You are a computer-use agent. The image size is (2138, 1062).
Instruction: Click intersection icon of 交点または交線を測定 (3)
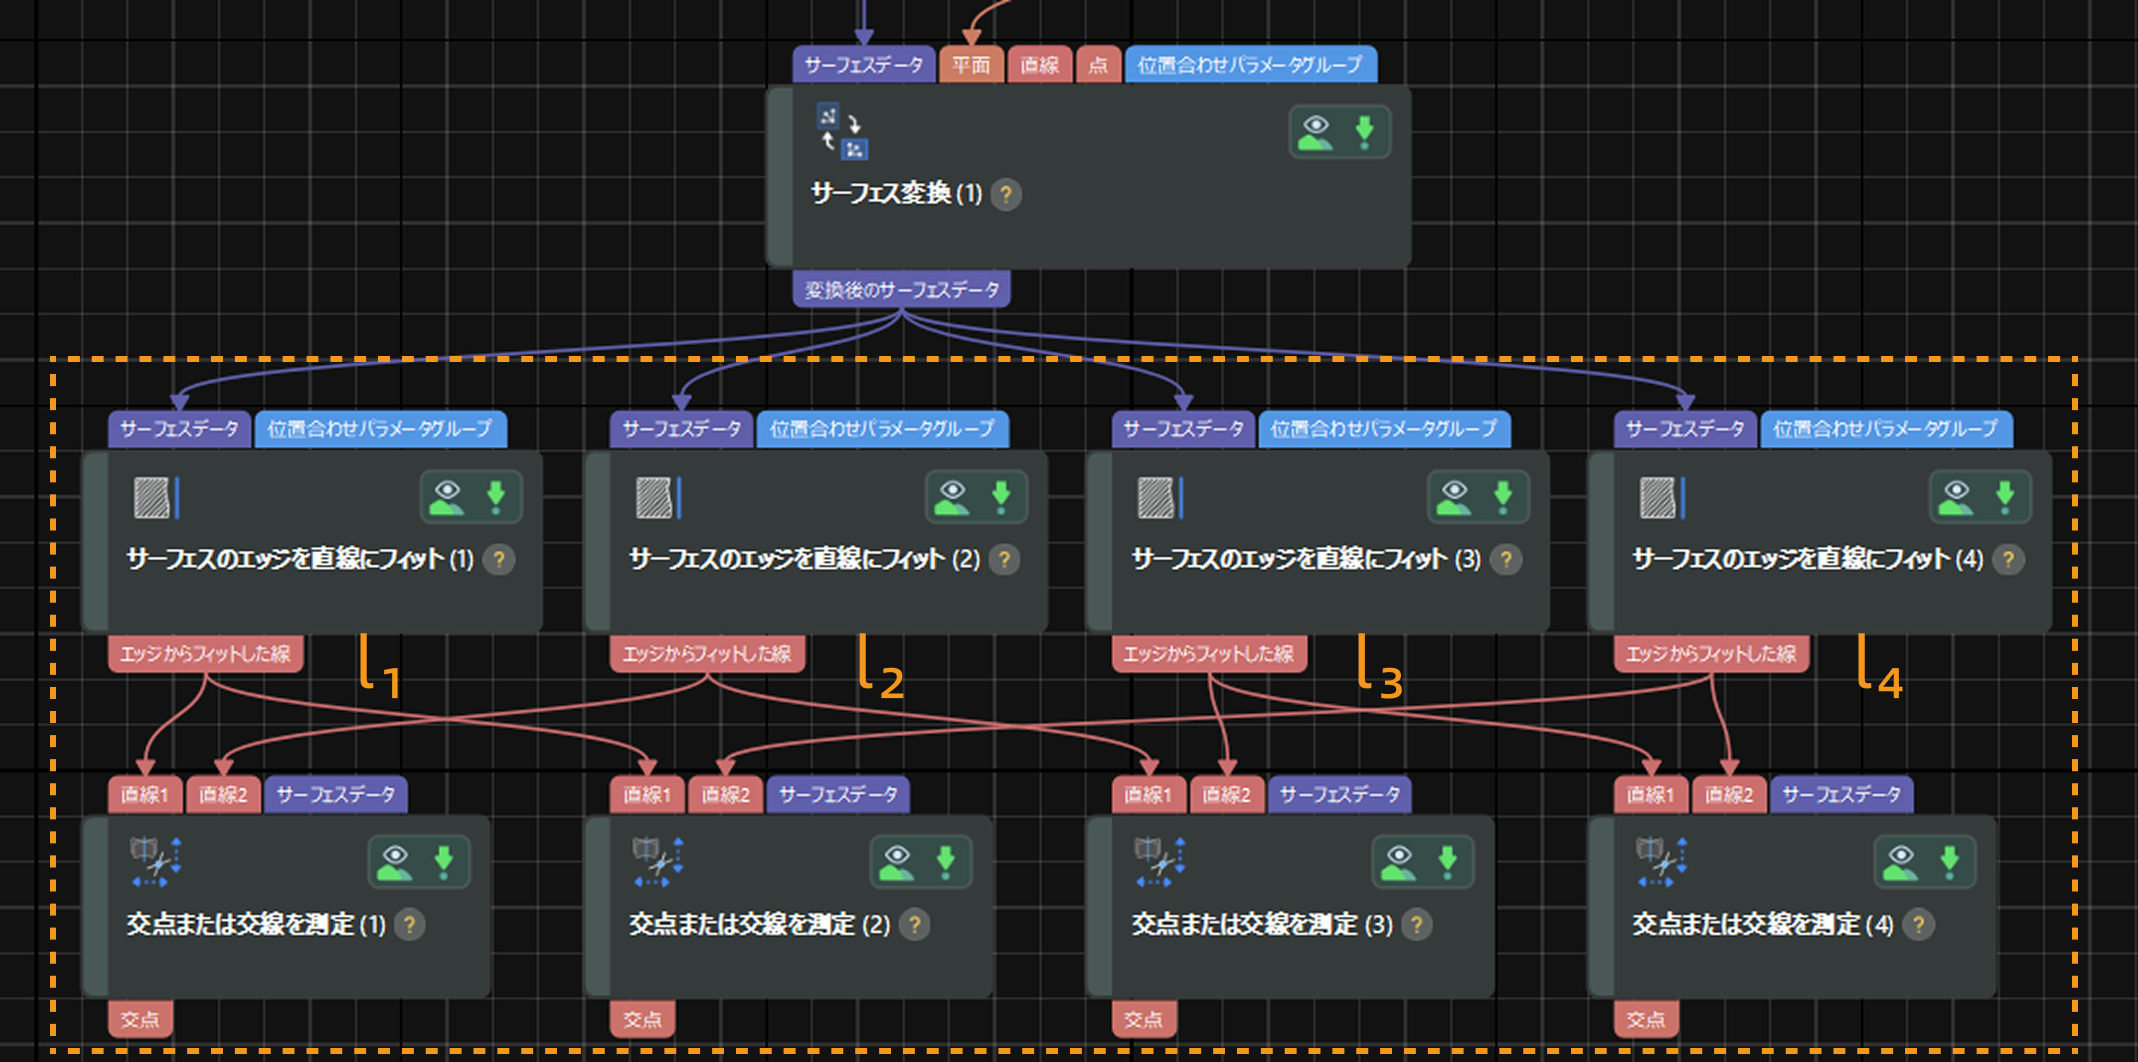[x=1160, y=862]
